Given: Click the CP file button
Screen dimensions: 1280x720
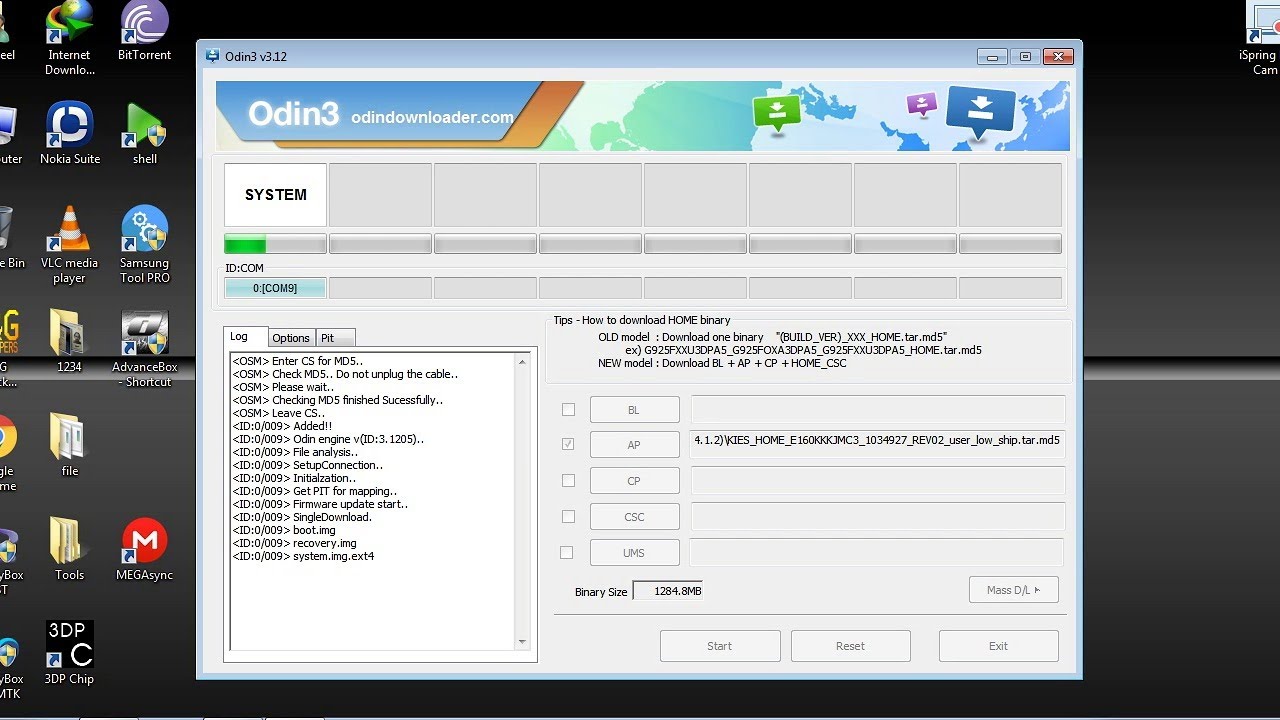Looking at the screenshot, I should click(x=634, y=481).
